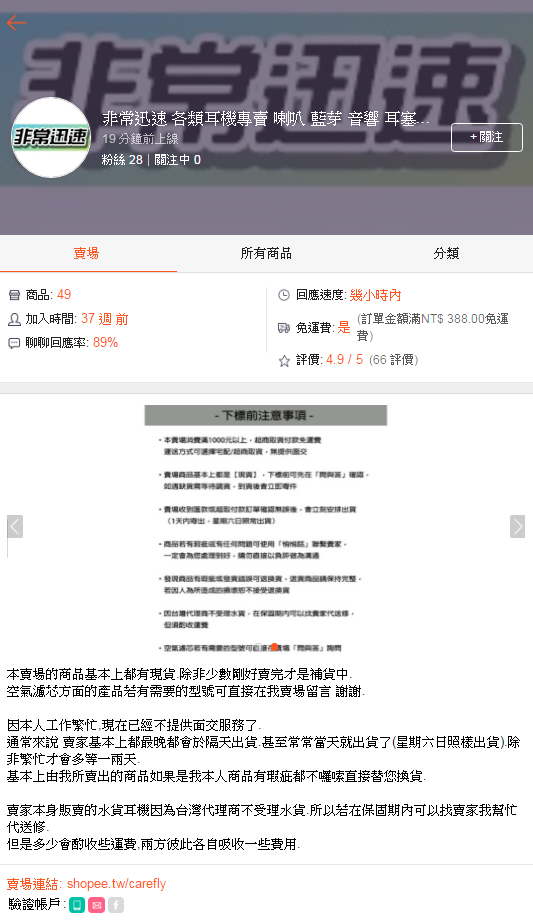Click the grey Facebook verification icon
The width and height of the screenshot is (533, 923).
116,905
